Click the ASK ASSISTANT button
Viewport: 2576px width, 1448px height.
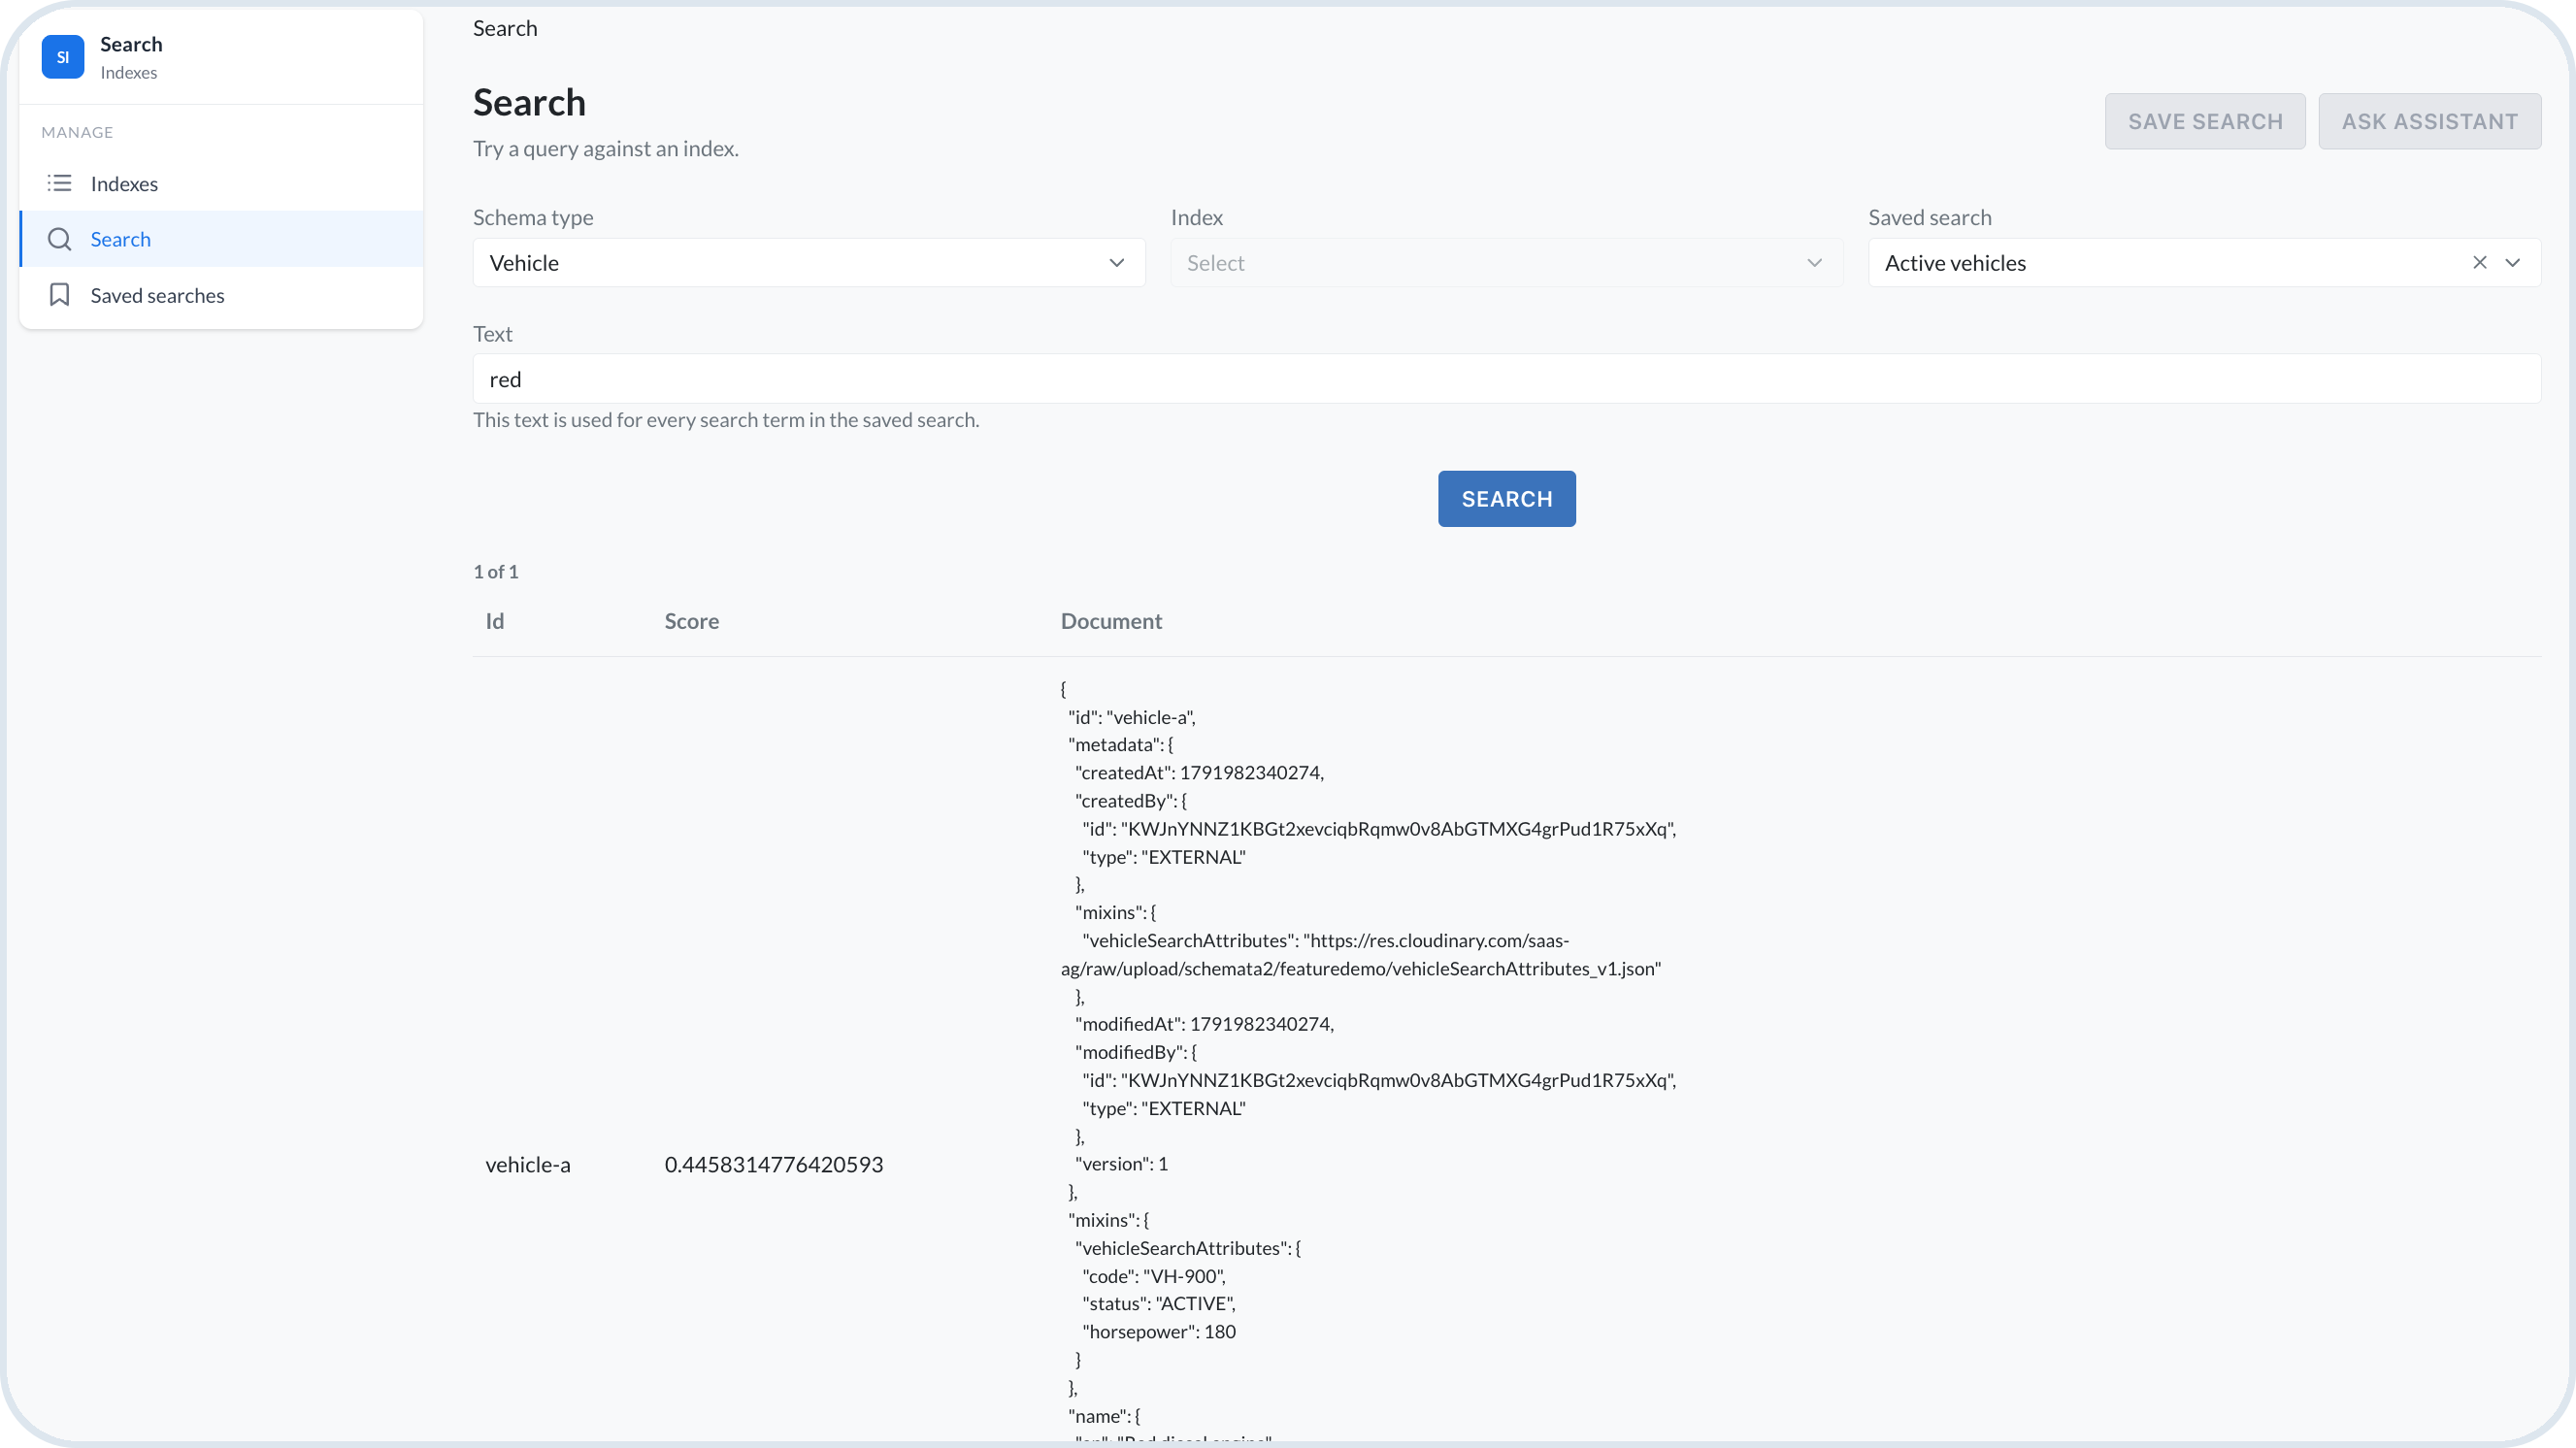pyautogui.click(x=2430, y=122)
